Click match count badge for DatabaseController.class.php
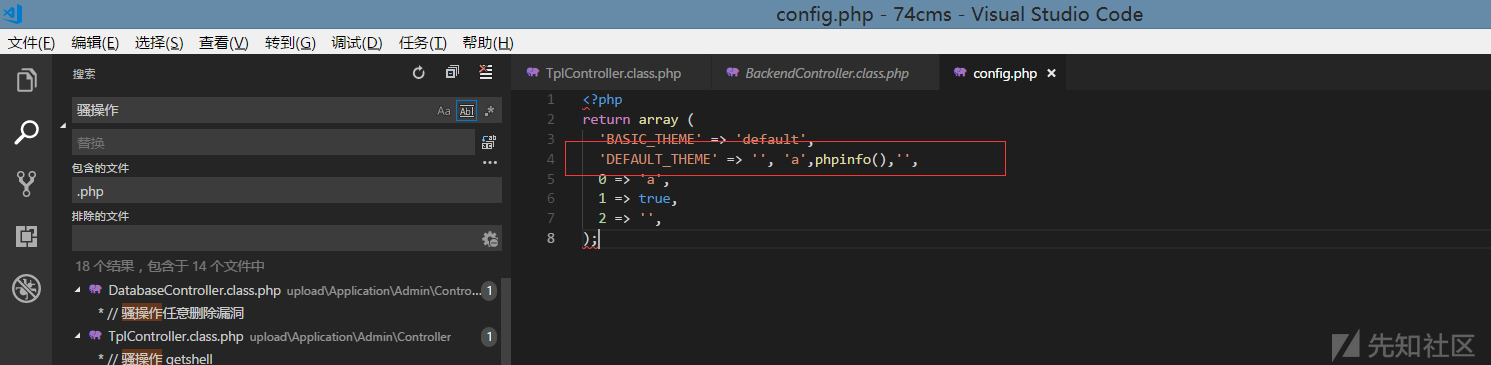Screen dimensions: 1491x365 pyautogui.click(x=488, y=291)
